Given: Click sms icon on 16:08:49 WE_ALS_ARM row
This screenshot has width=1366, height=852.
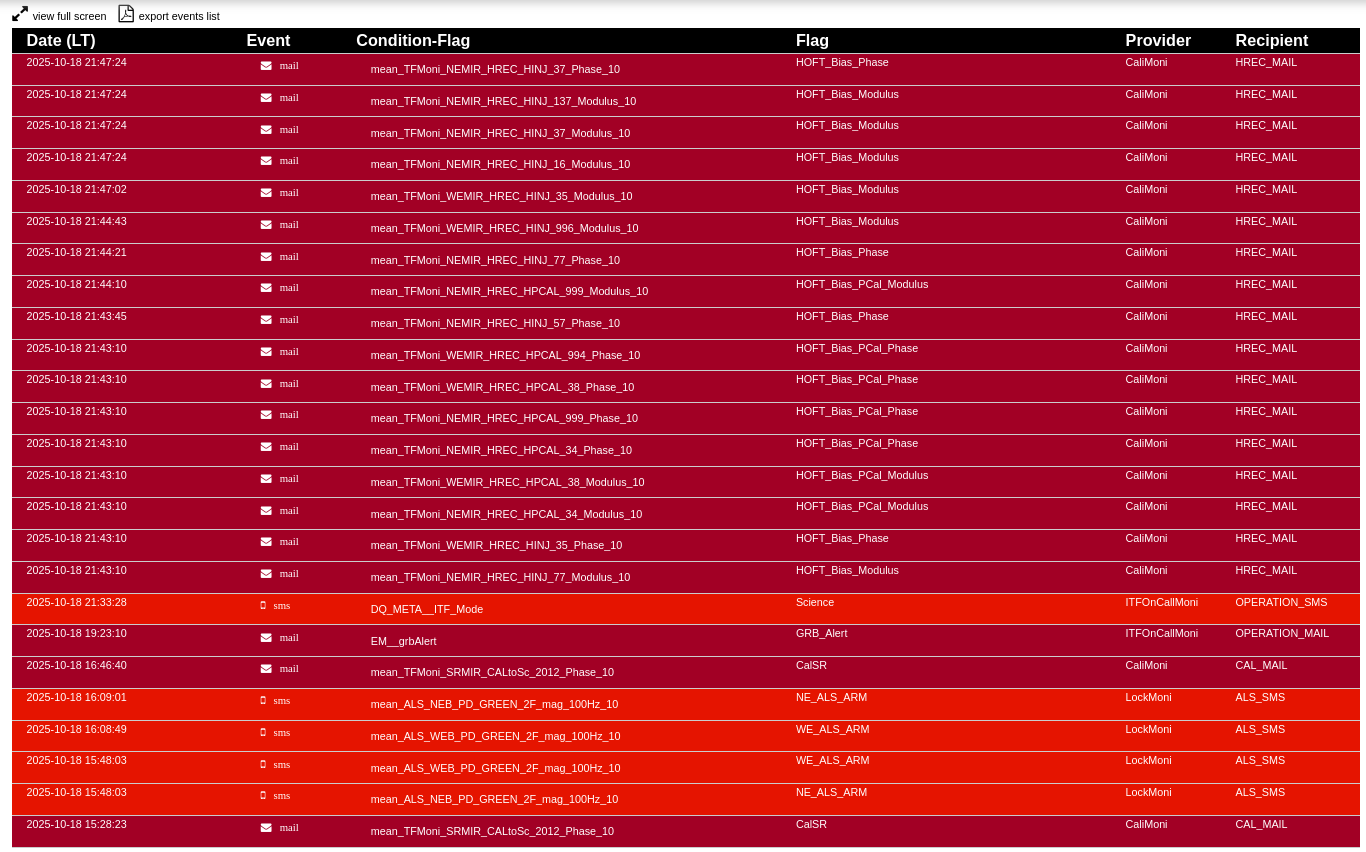Looking at the screenshot, I should point(263,732).
